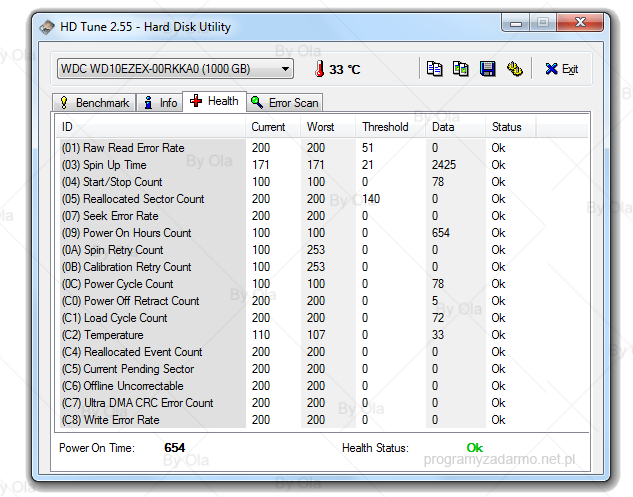
Task: Click the Worst column header
Action: (328, 127)
